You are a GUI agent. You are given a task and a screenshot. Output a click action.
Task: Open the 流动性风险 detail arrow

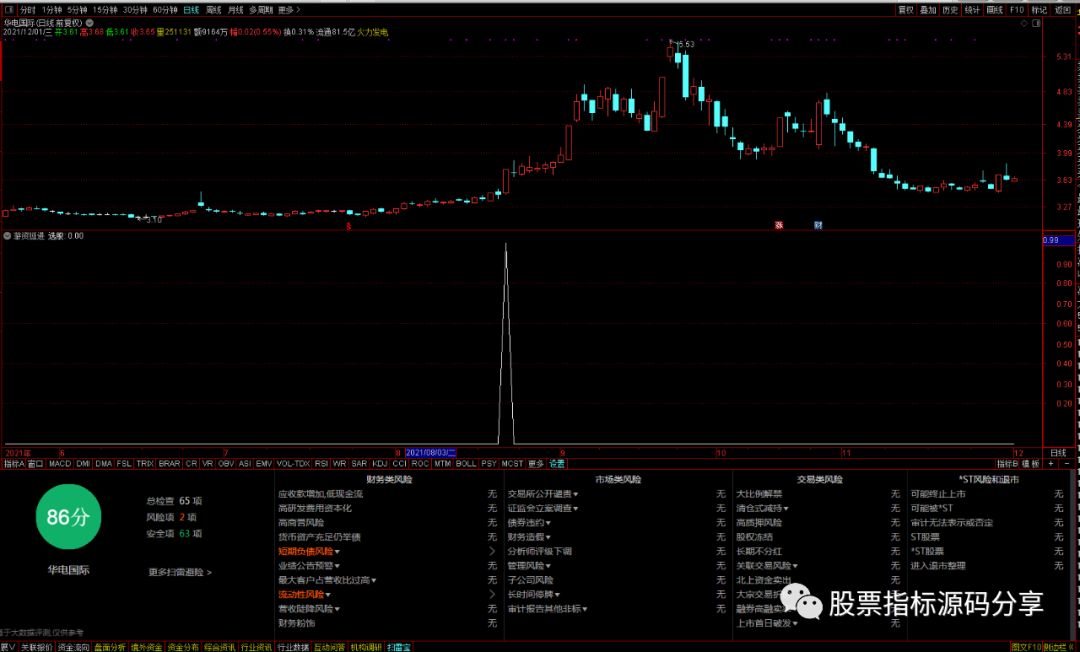(x=492, y=594)
